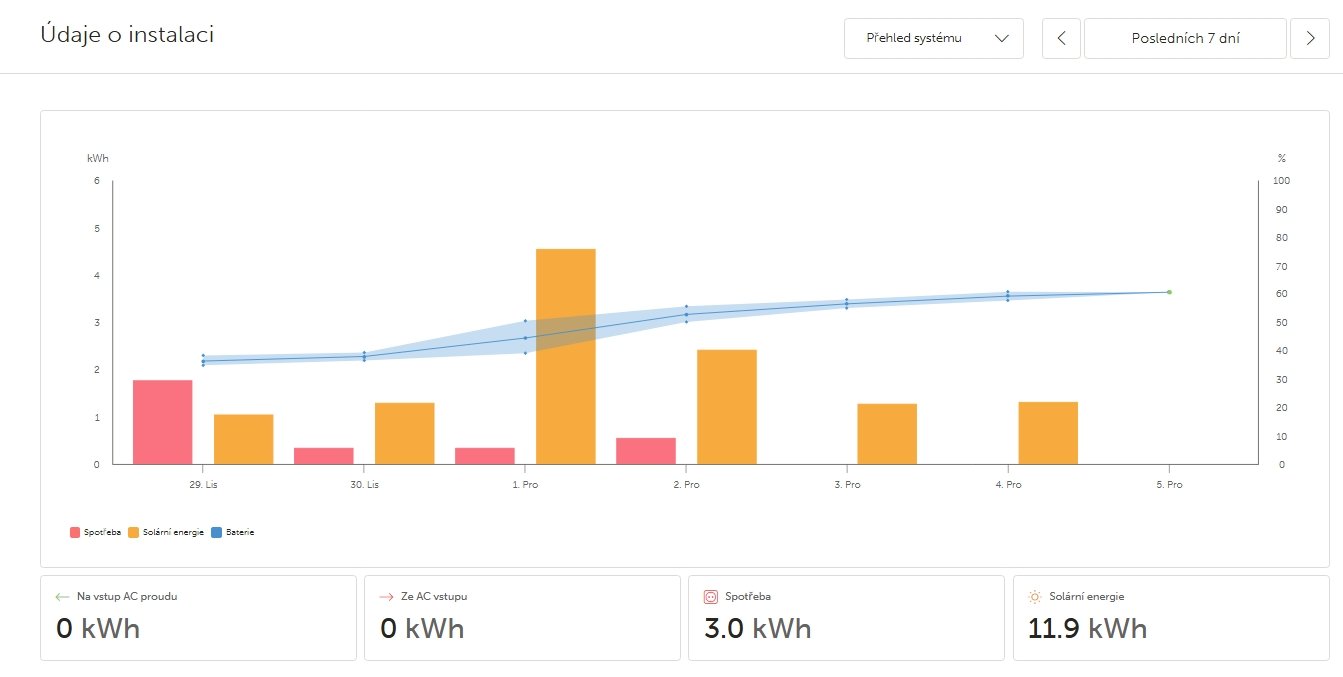Screen dimensions: 1343x677
Task: Click the red arrow Ze AC vstupu icon
Action: point(386,596)
